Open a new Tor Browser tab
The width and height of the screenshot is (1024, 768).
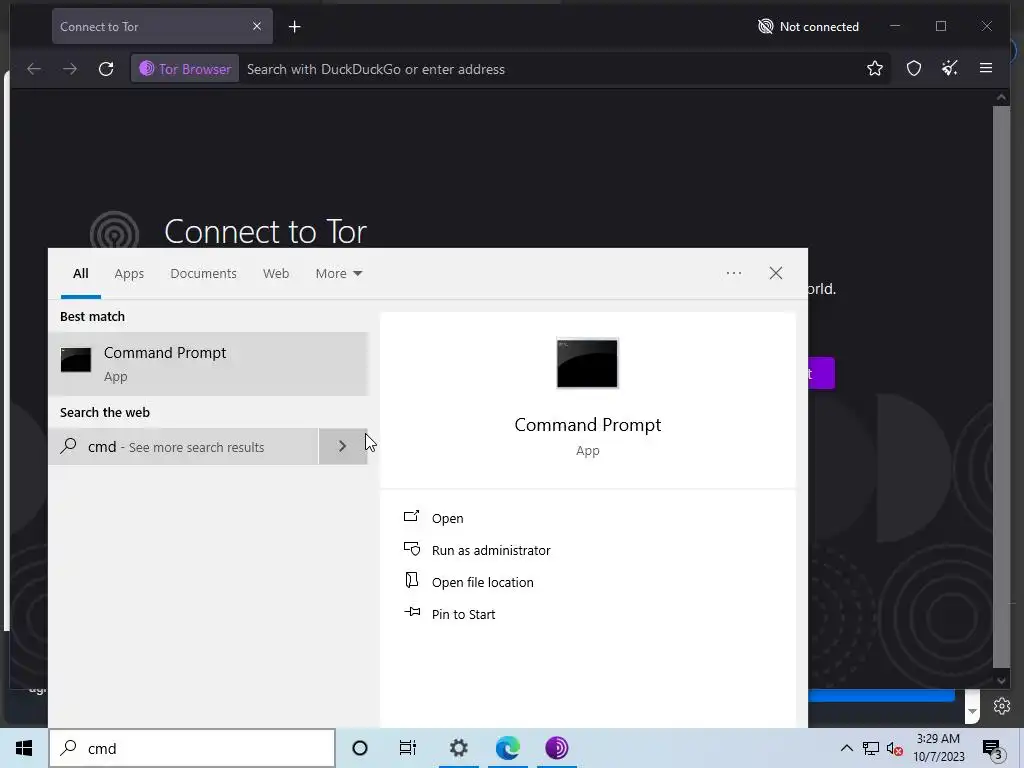[295, 27]
